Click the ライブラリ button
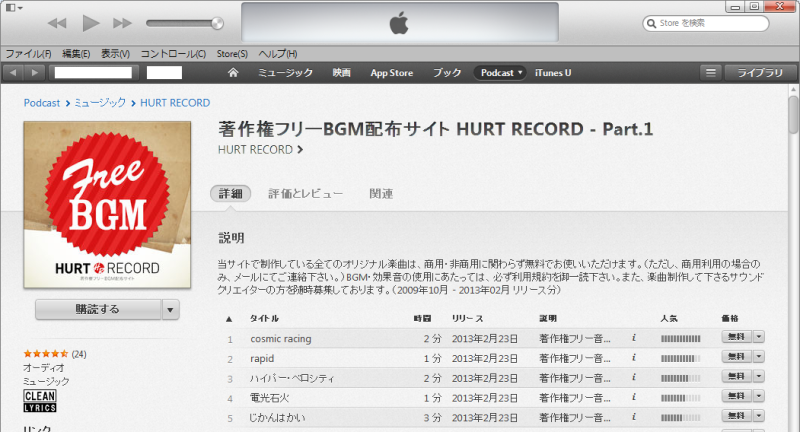 pos(760,72)
